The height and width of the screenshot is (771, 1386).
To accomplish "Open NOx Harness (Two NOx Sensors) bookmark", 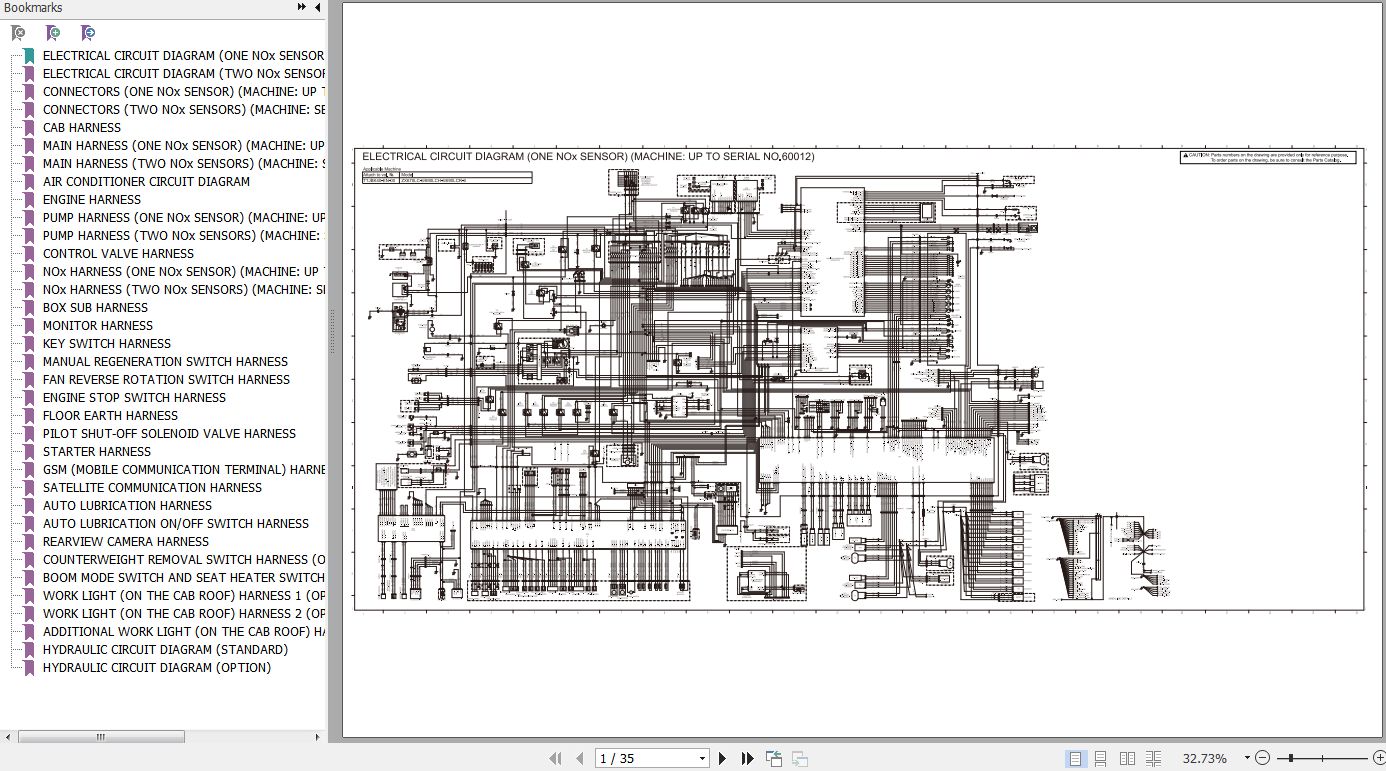I will 184,290.
